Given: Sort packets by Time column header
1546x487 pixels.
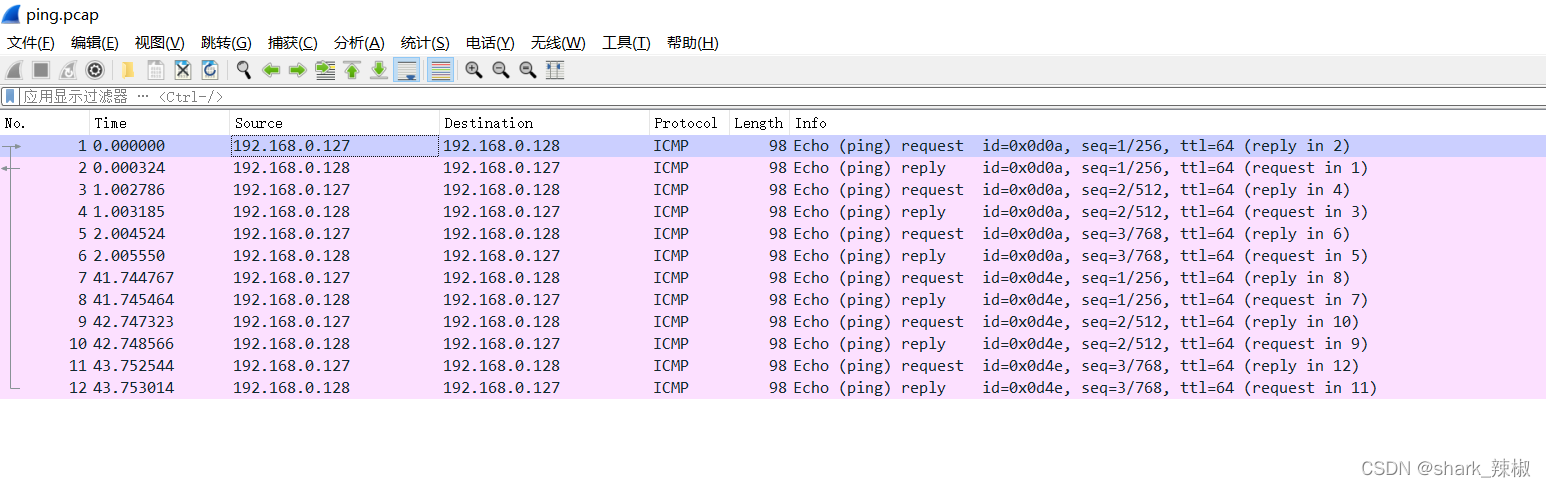Looking at the screenshot, I should (x=110, y=123).
